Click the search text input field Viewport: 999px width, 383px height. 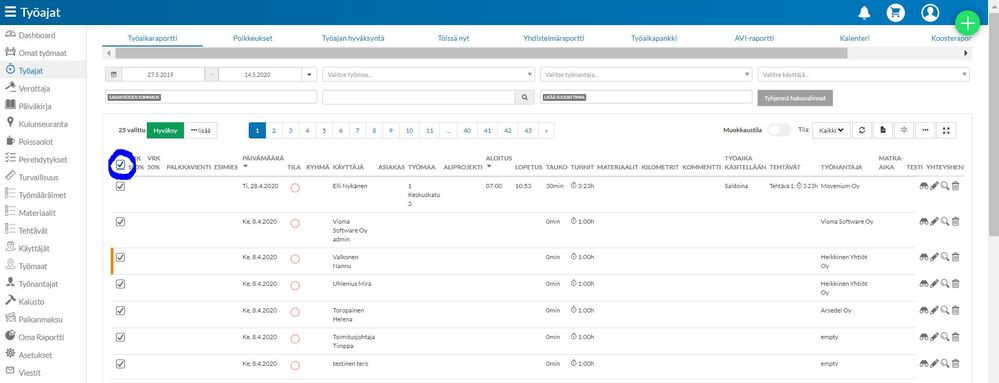419,97
